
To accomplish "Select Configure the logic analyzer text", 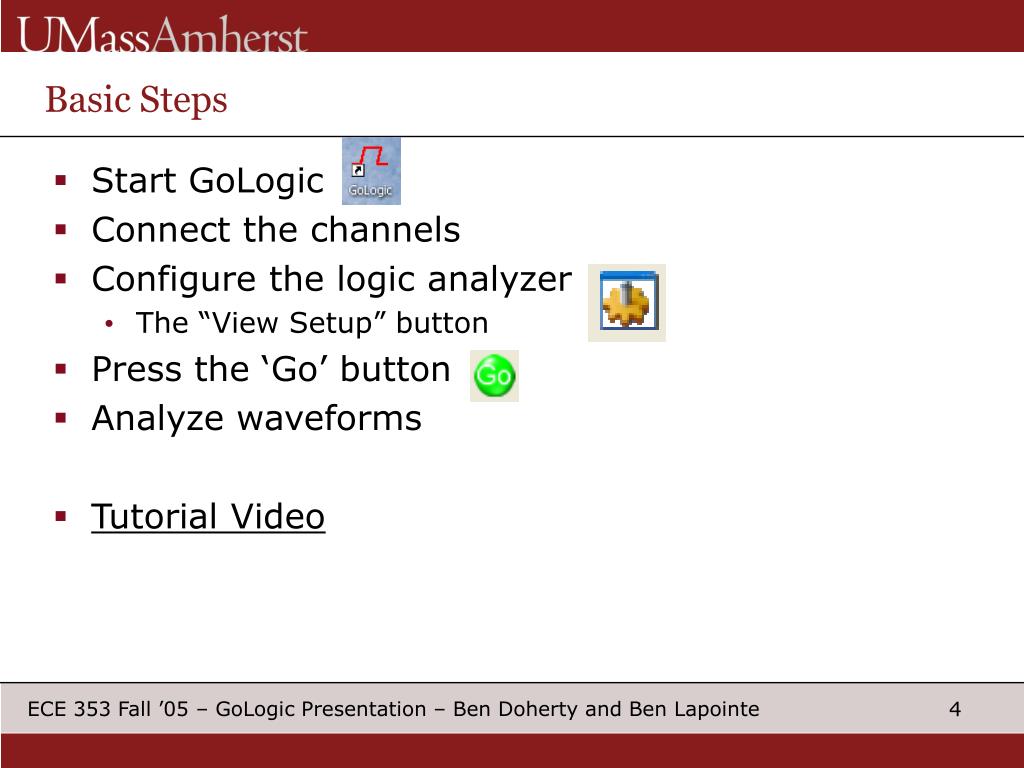I will [332, 280].
